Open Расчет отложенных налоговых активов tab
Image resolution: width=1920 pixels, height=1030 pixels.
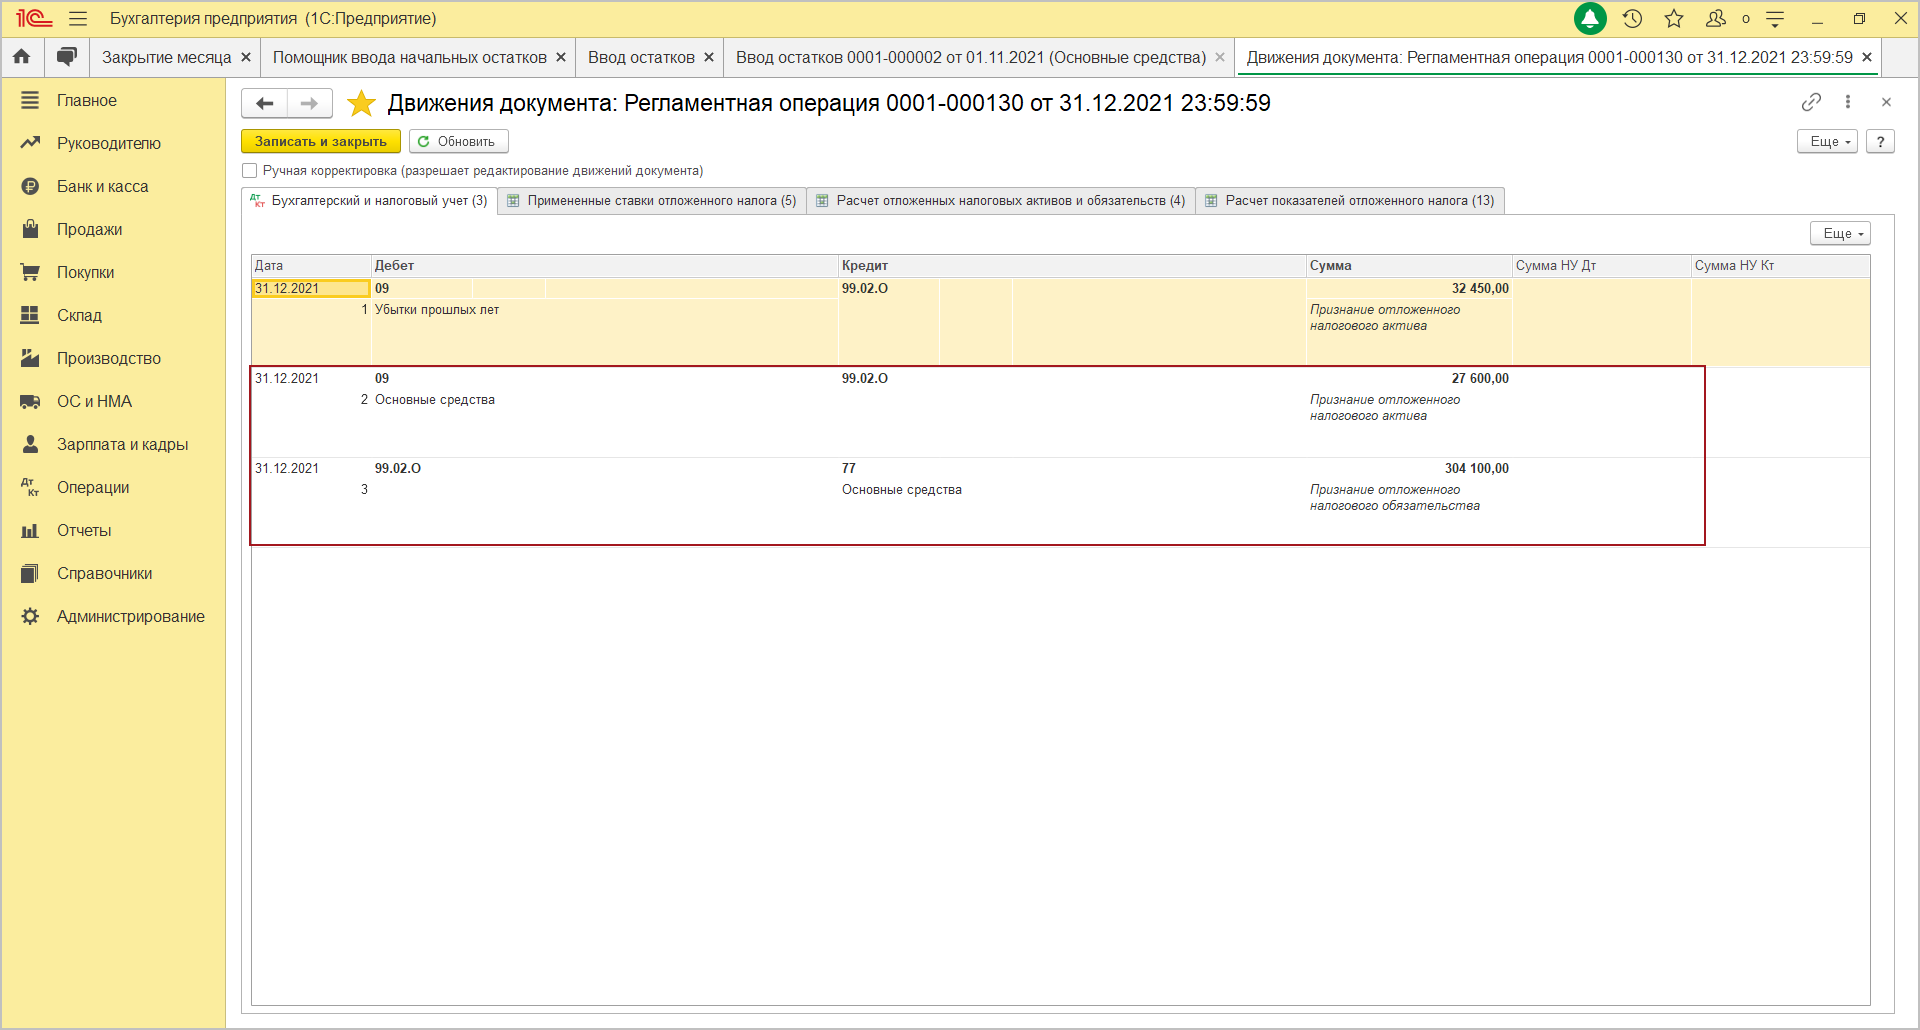[x=1001, y=201]
